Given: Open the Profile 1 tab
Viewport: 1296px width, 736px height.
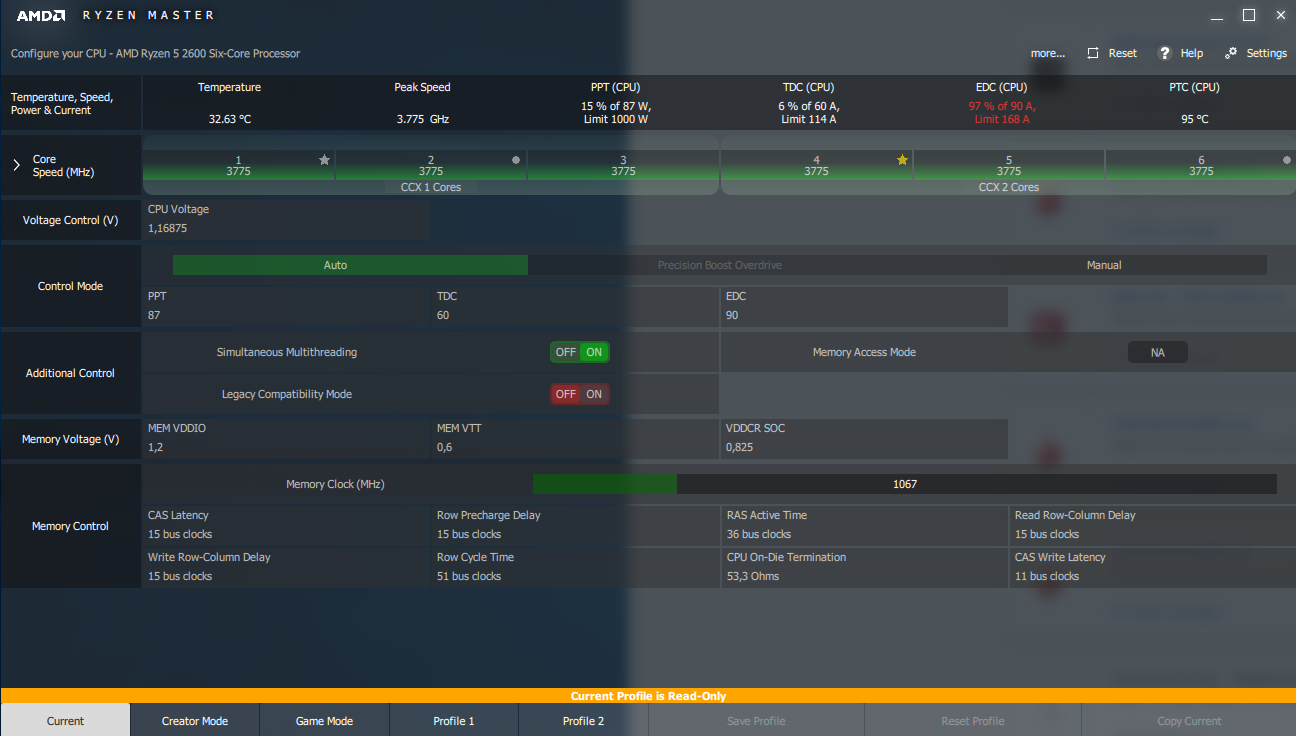Looking at the screenshot, I should pos(454,720).
